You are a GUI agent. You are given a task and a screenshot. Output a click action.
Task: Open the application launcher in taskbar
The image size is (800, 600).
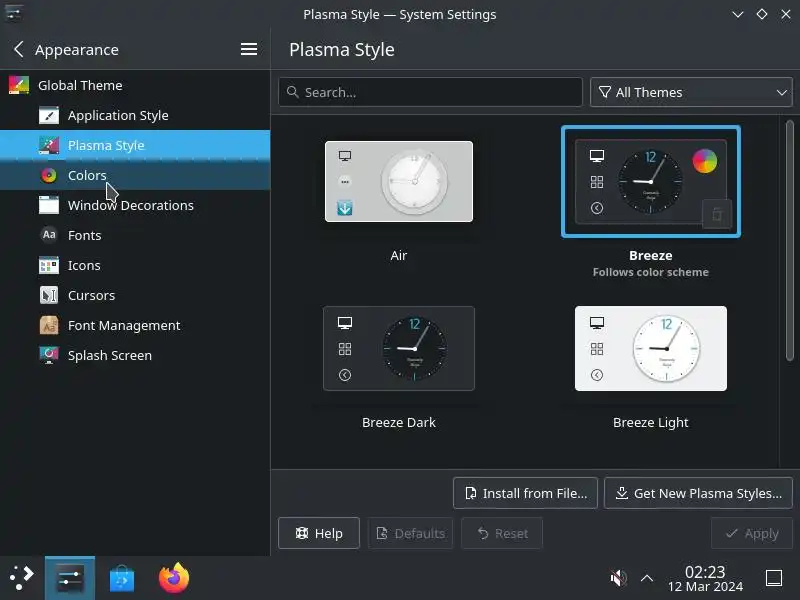[21, 578]
